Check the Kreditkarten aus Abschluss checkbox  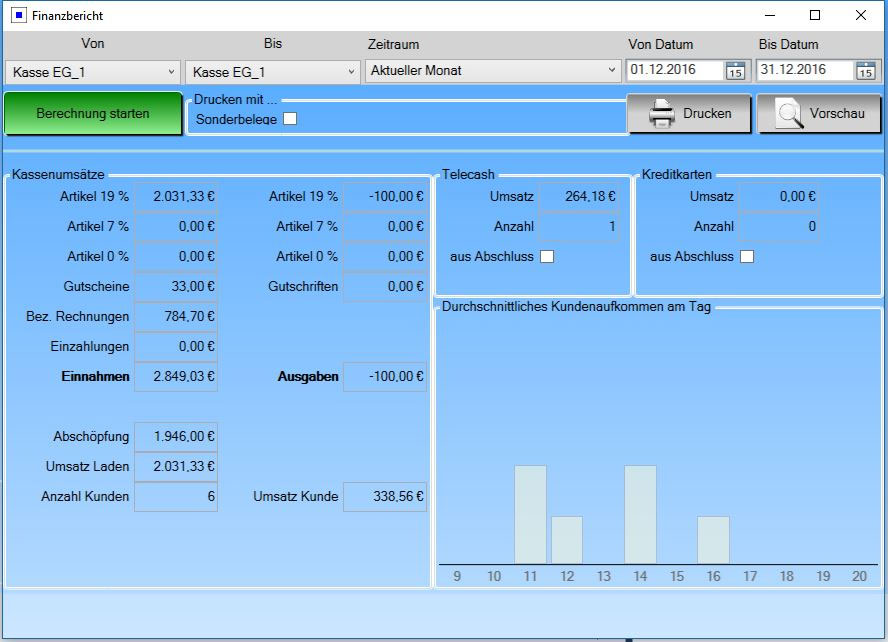click(x=747, y=257)
